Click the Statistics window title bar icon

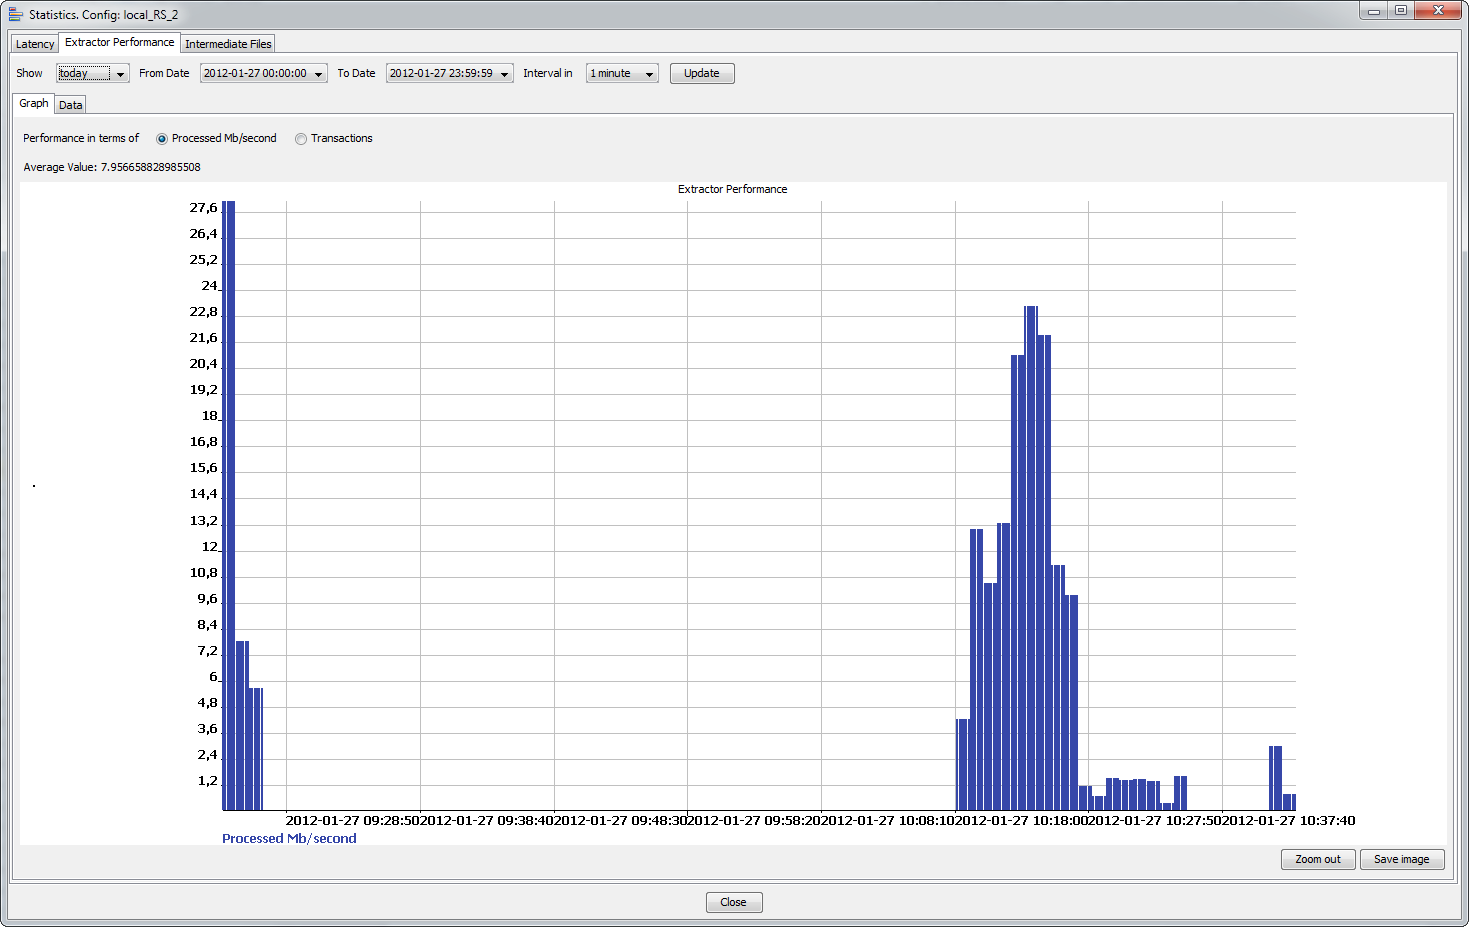click(x=15, y=15)
